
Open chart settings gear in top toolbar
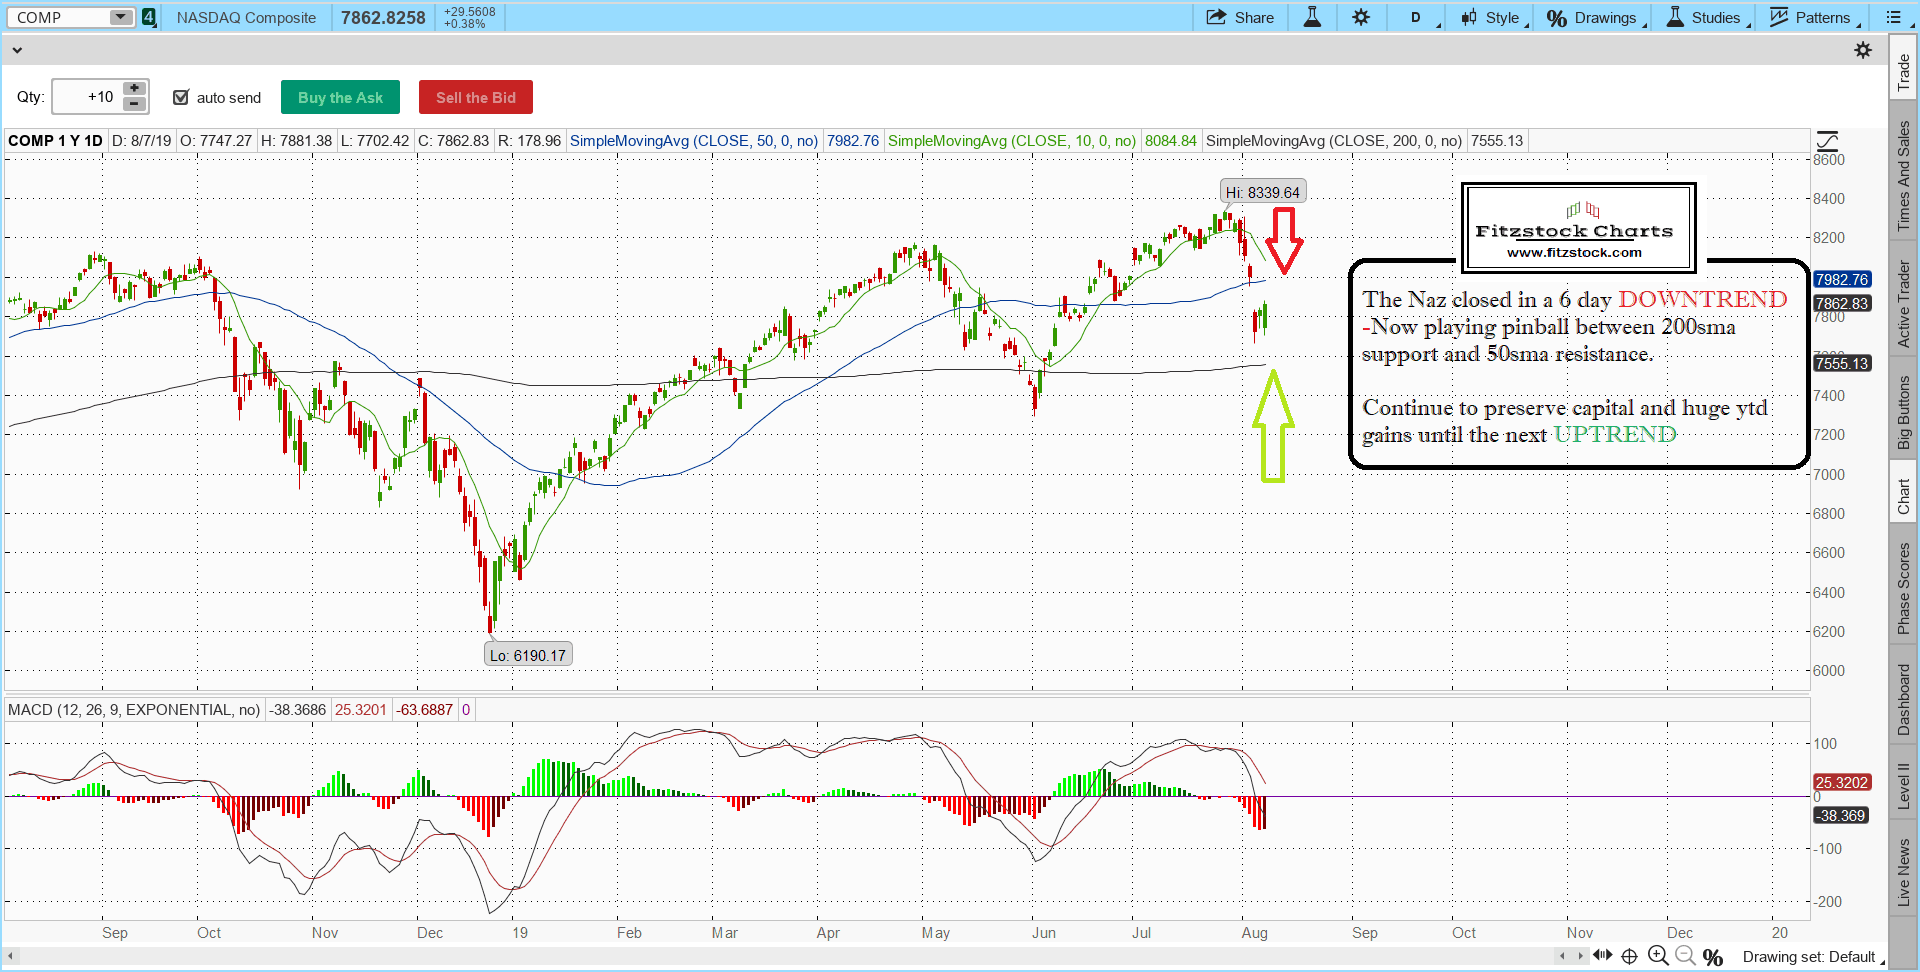pos(1361,17)
